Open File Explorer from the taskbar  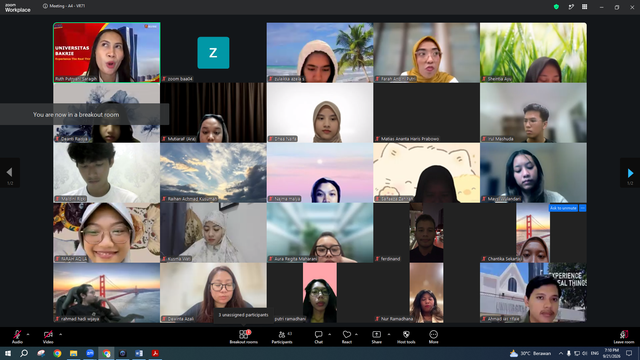coord(73,353)
